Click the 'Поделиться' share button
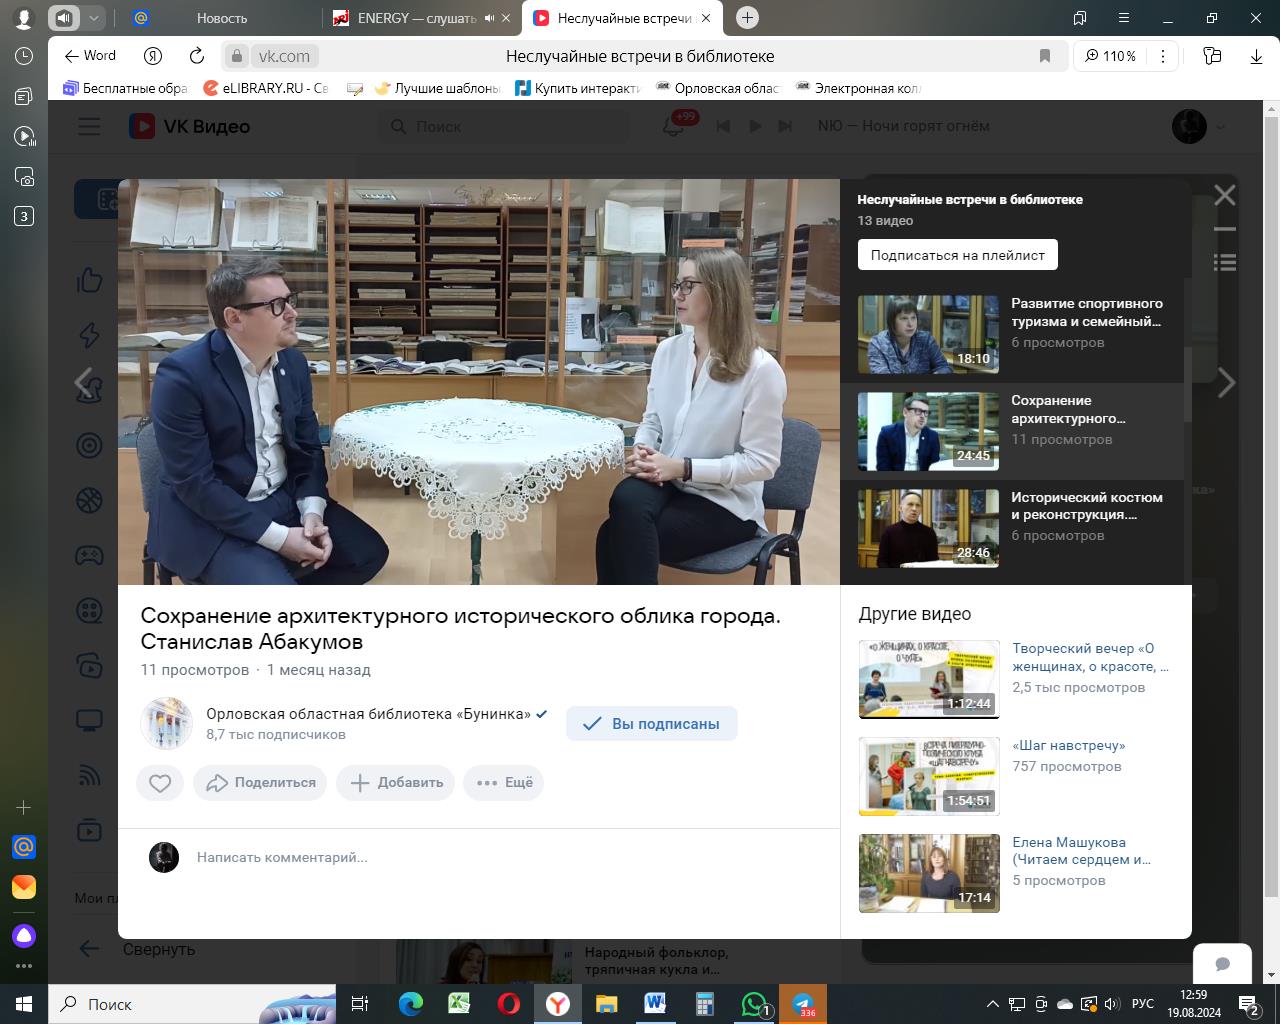The image size is (1280, 1024). [x=260, y=783]
